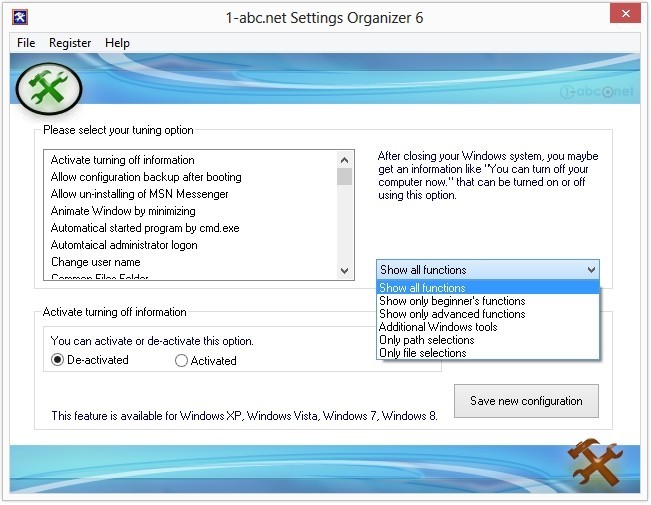The width and height of the screenshot is (651, 505).
Task: Choose Show only advanced functions option
Action: (x=452, y=314)
